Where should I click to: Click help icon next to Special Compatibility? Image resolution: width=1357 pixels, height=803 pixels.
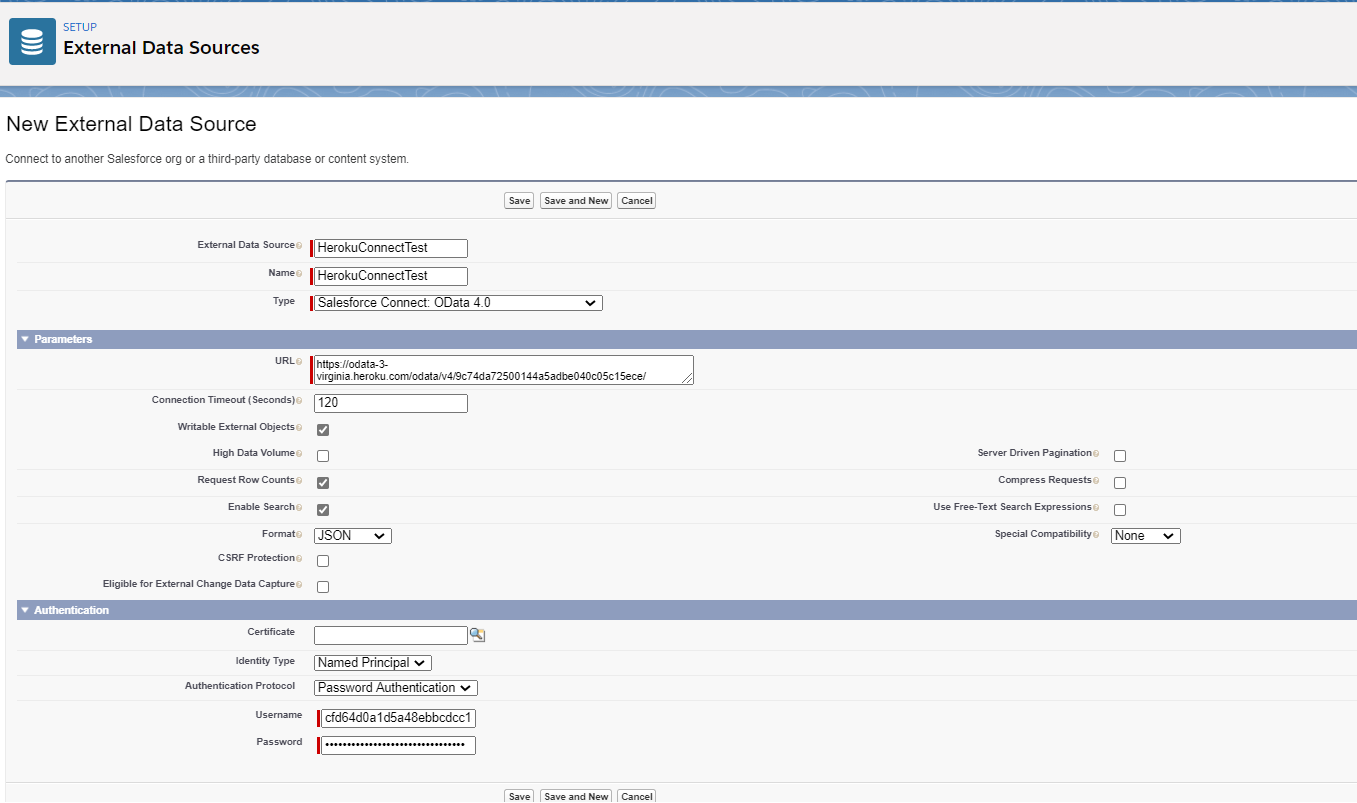click(x=1097, y=535)
